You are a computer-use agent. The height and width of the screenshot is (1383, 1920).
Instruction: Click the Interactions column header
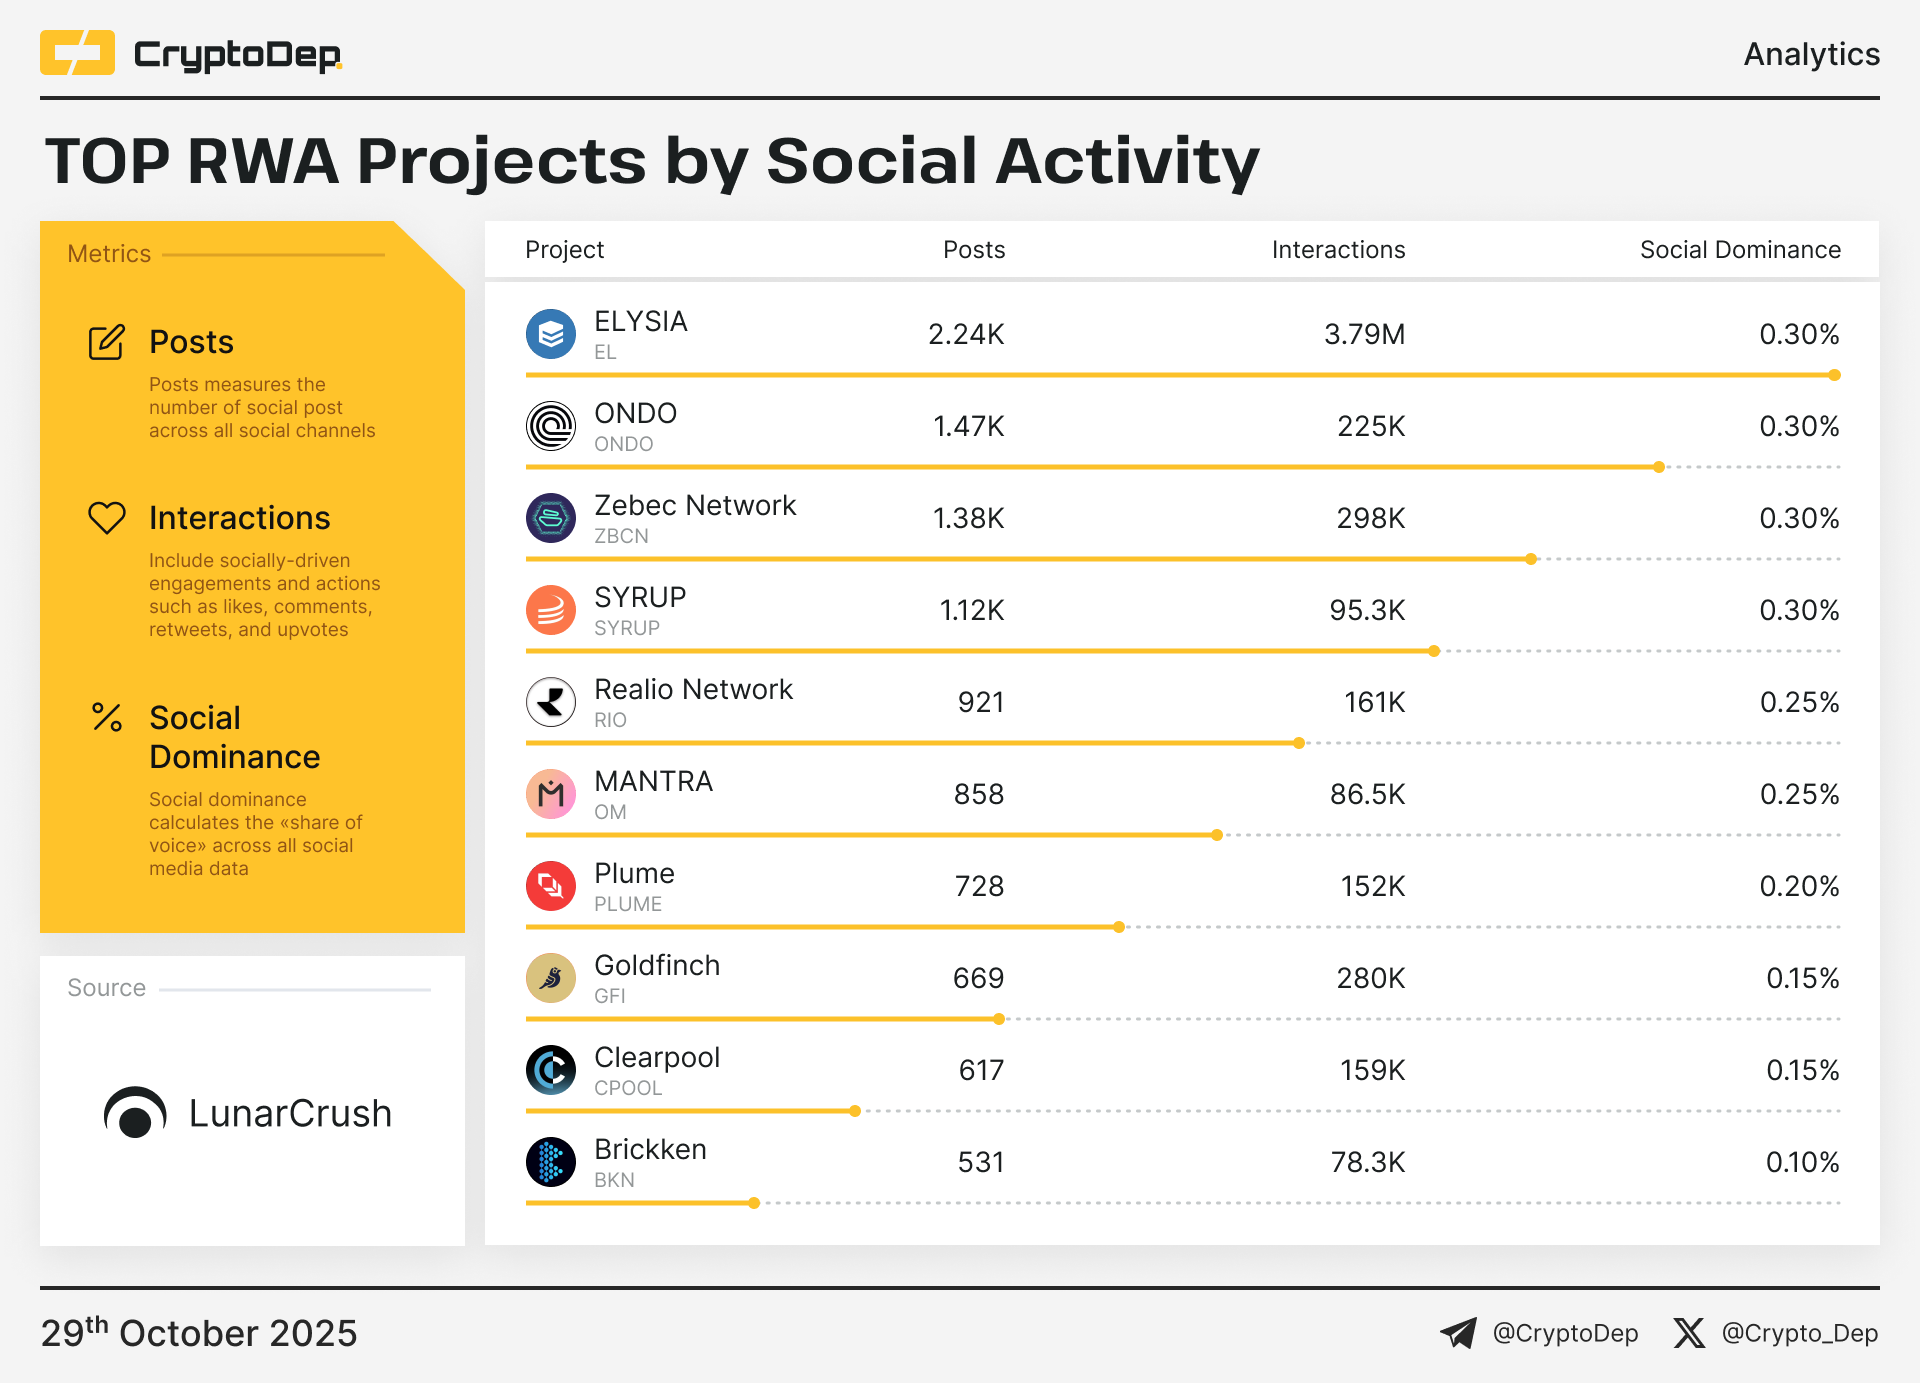click(1338, 250)
